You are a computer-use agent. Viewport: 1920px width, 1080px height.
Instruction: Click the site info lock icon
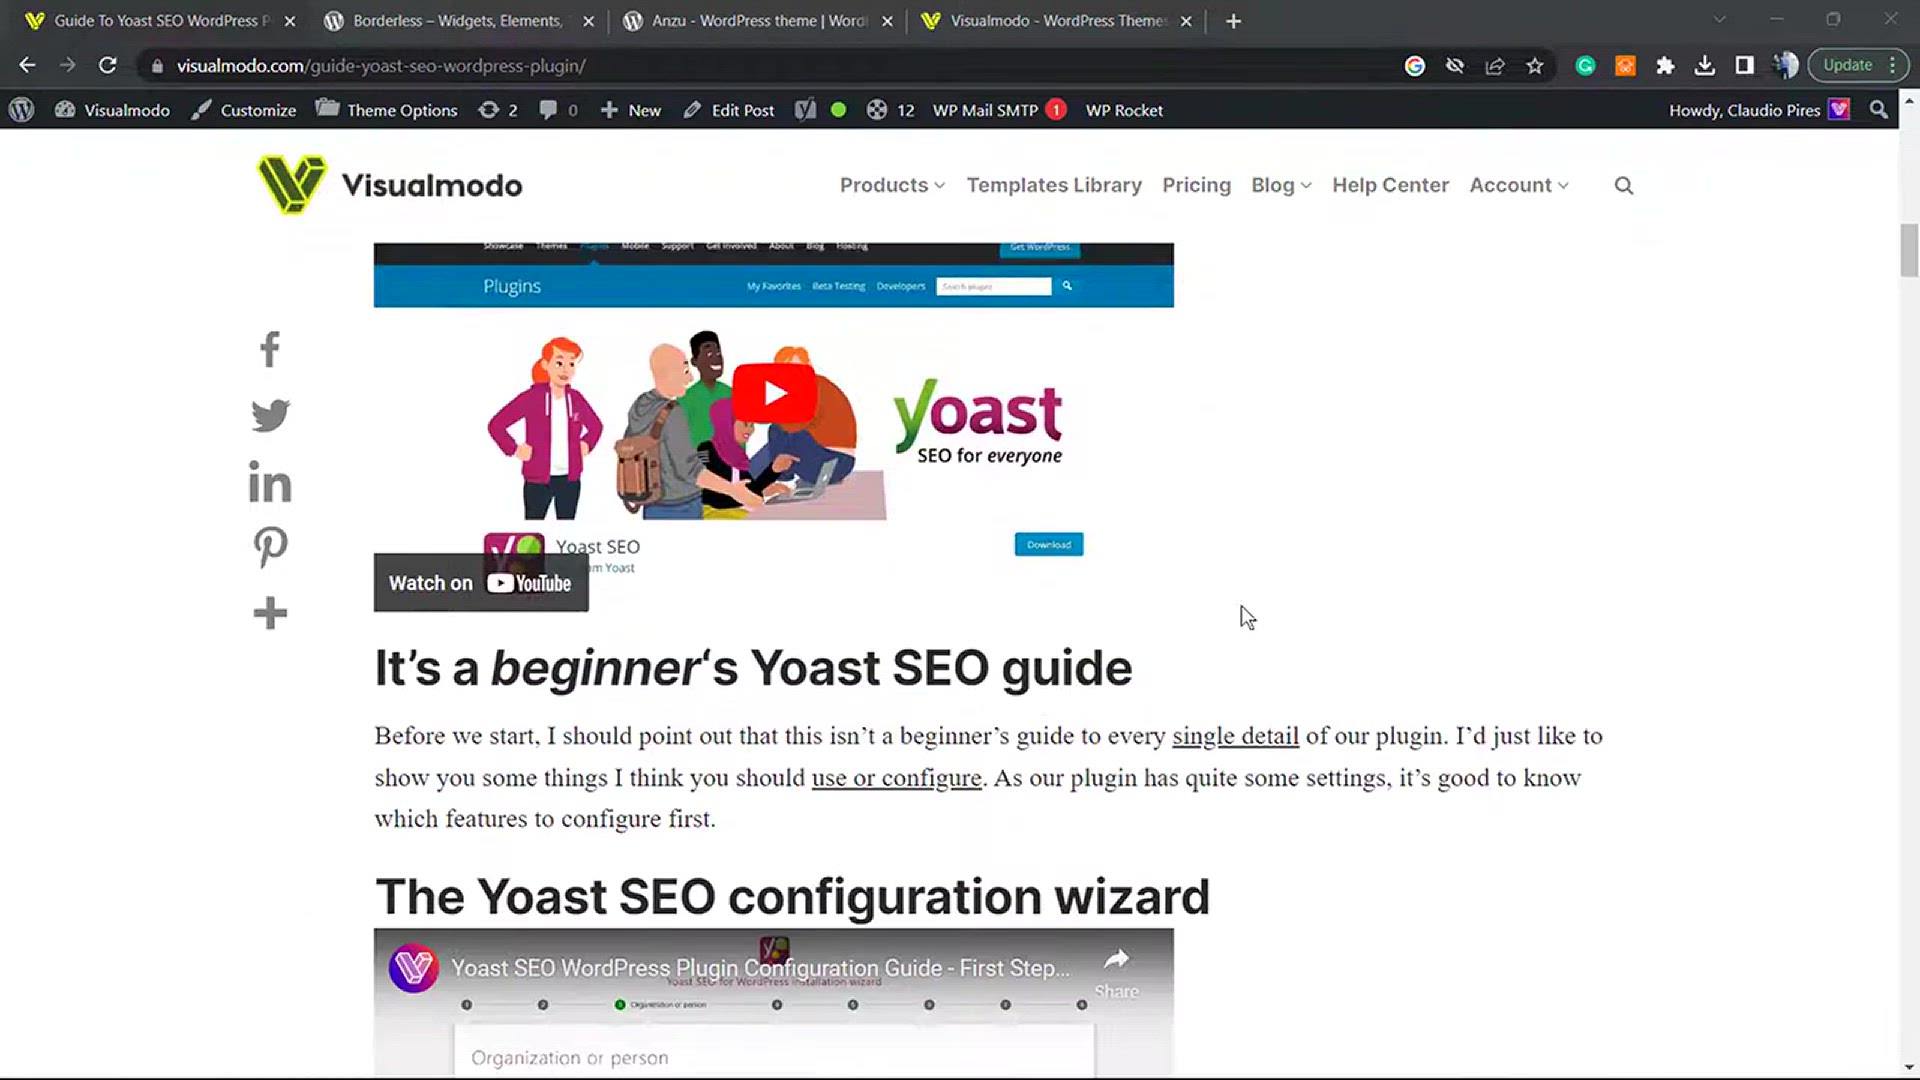pos(157,66)
